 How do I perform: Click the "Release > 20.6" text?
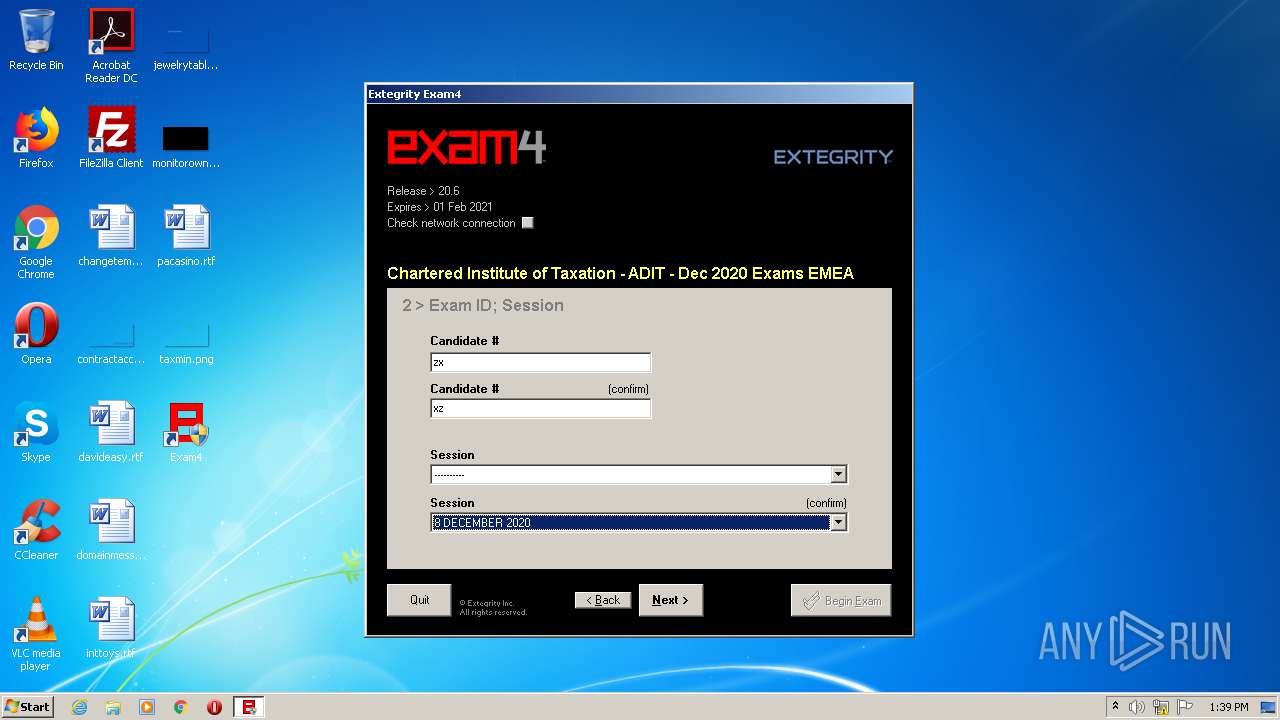pos(423,191)
